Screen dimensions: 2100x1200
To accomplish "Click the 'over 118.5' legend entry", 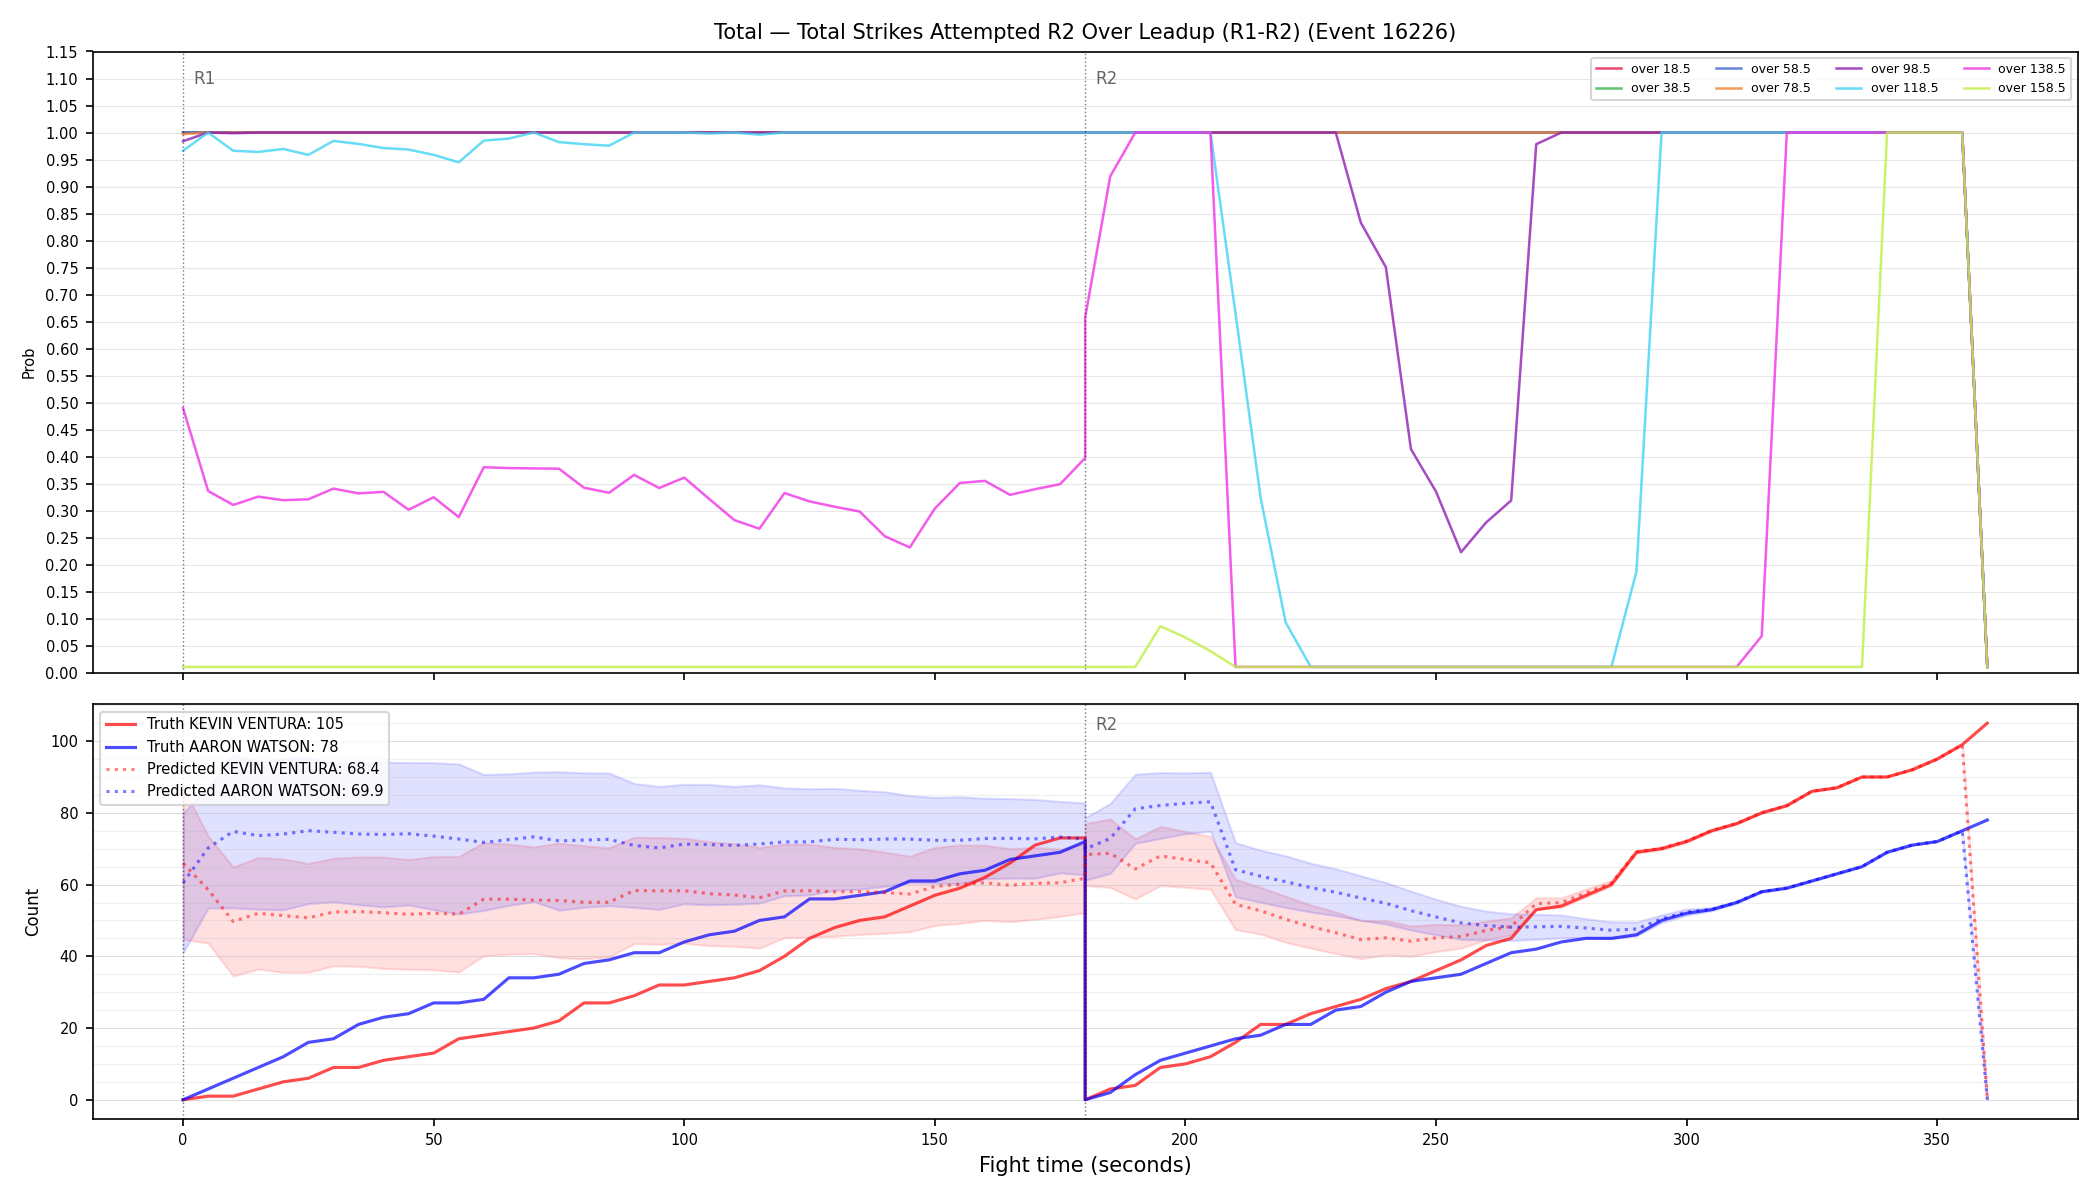I will [x=1888, y=88].
